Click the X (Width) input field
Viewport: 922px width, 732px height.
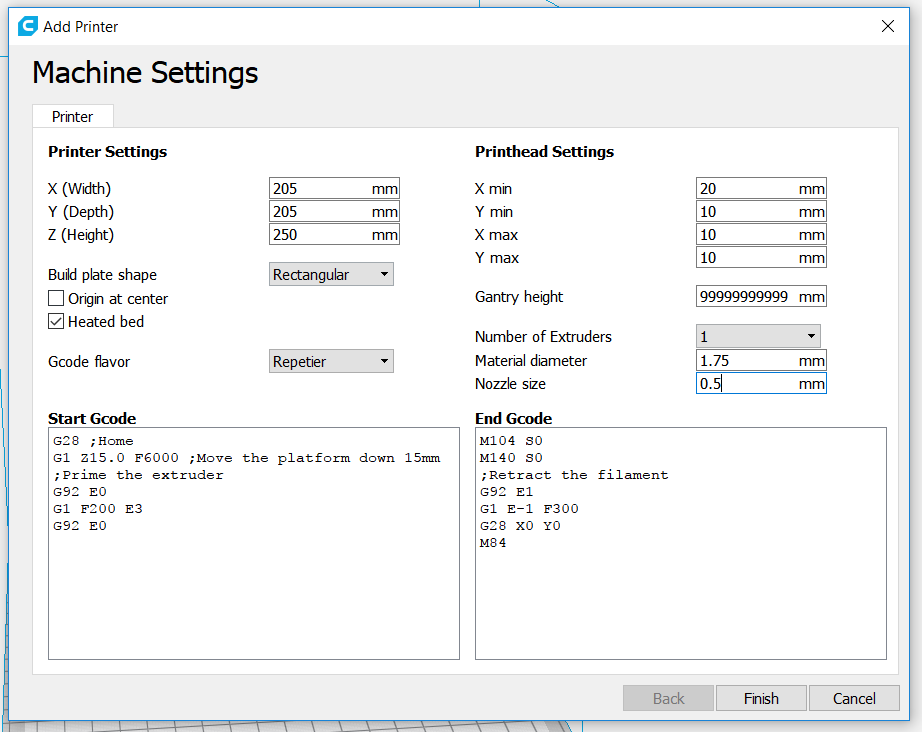coord(320,189)
